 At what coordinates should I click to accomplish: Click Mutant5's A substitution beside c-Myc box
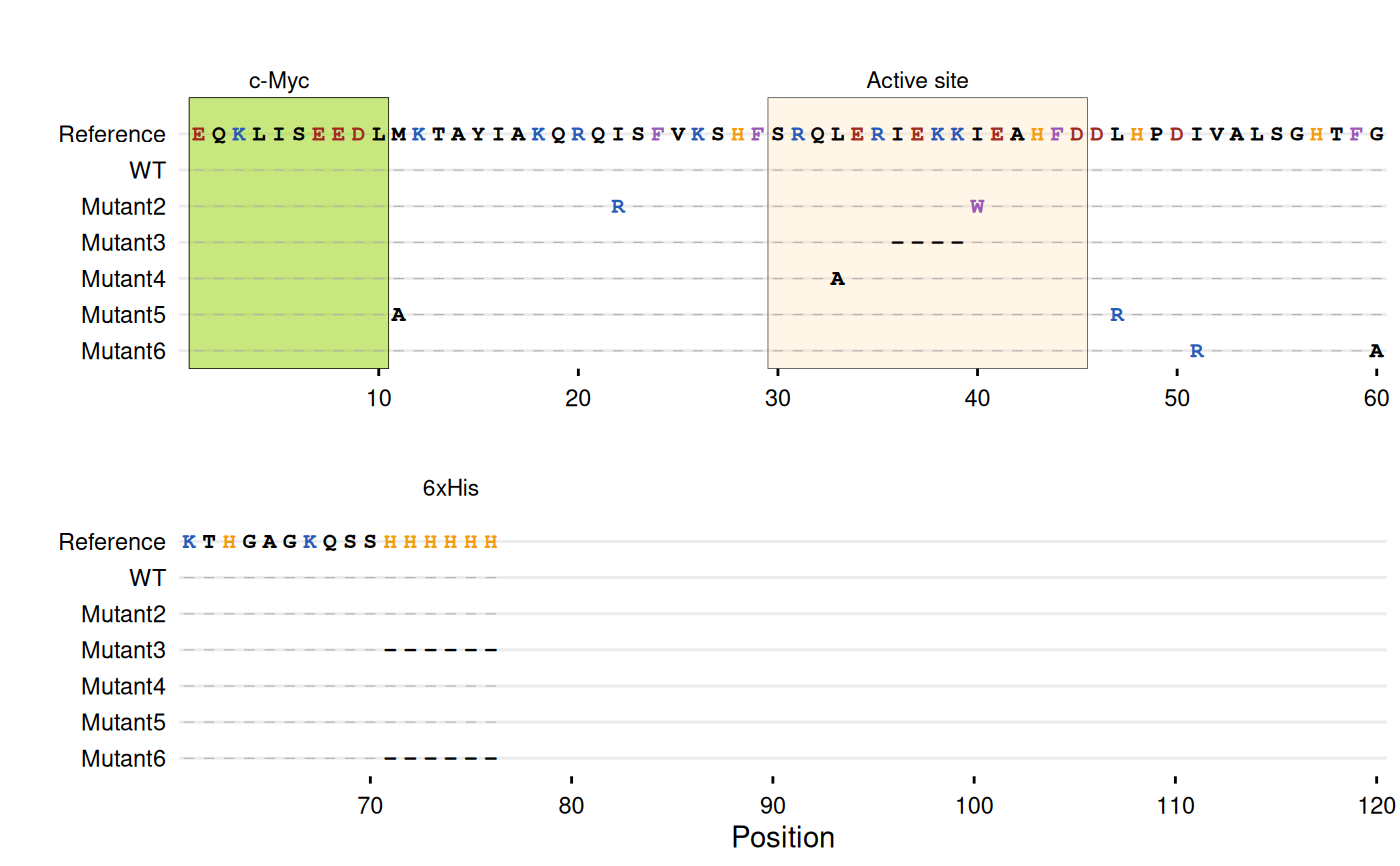point(398,315)
